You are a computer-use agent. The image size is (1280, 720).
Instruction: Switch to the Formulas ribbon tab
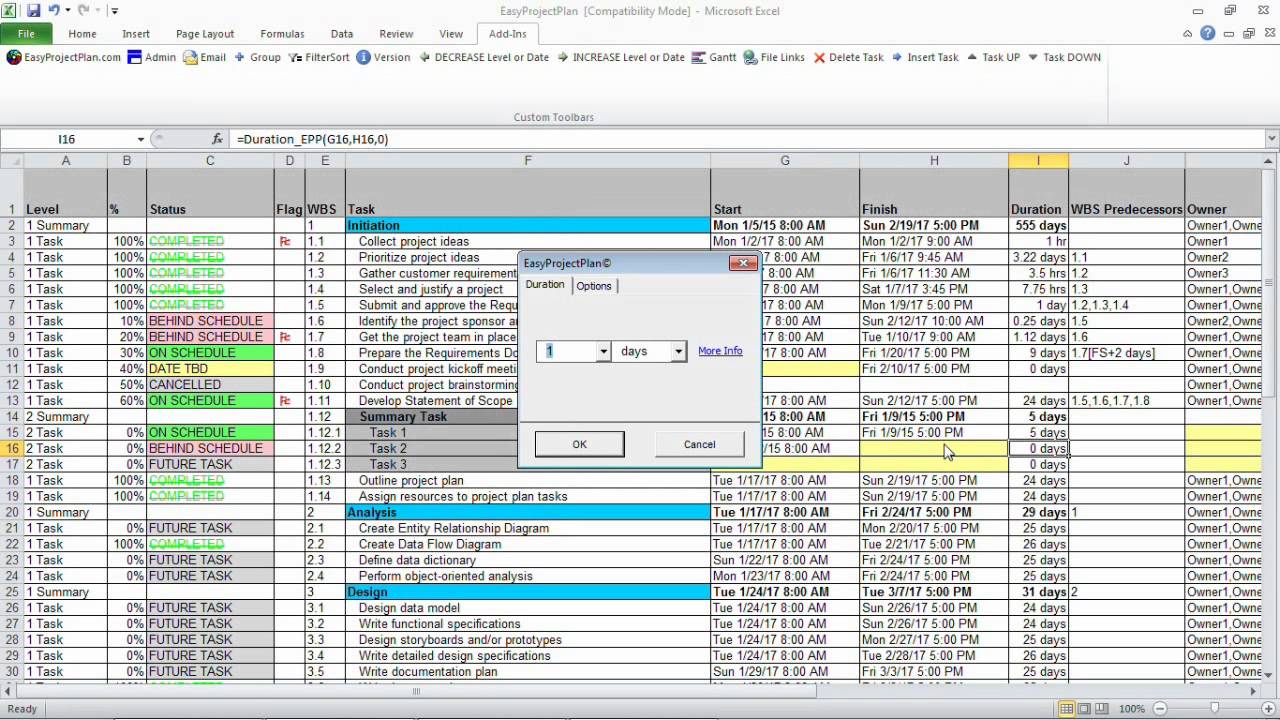point(282,33)
